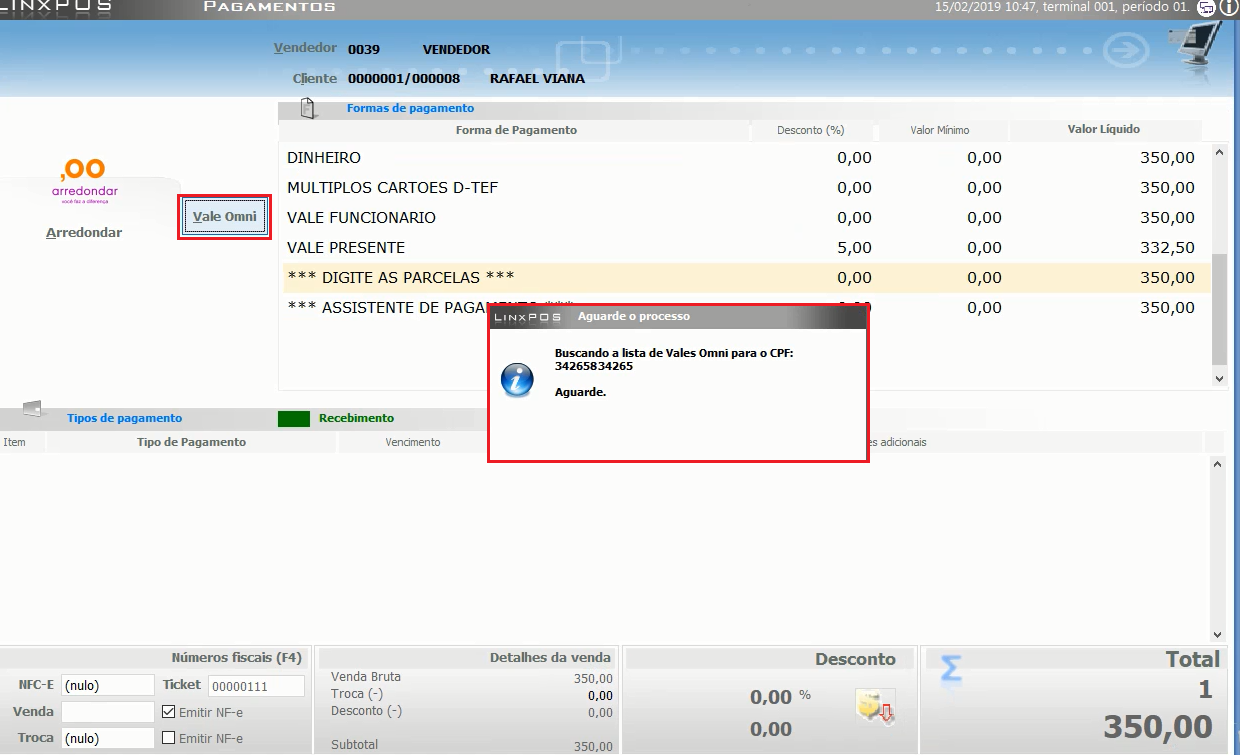Image resolution: width=1240 pixels, height=755 pixels.
Task: Click the Tipo de Pagamento column header
Action: point(191,442)
